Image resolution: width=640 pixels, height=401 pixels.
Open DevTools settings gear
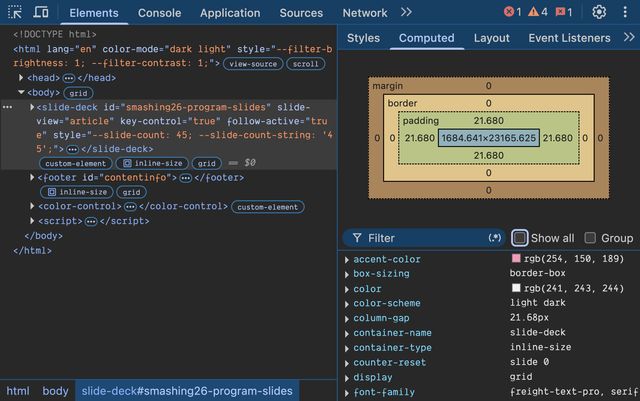(x=599, y=12)
